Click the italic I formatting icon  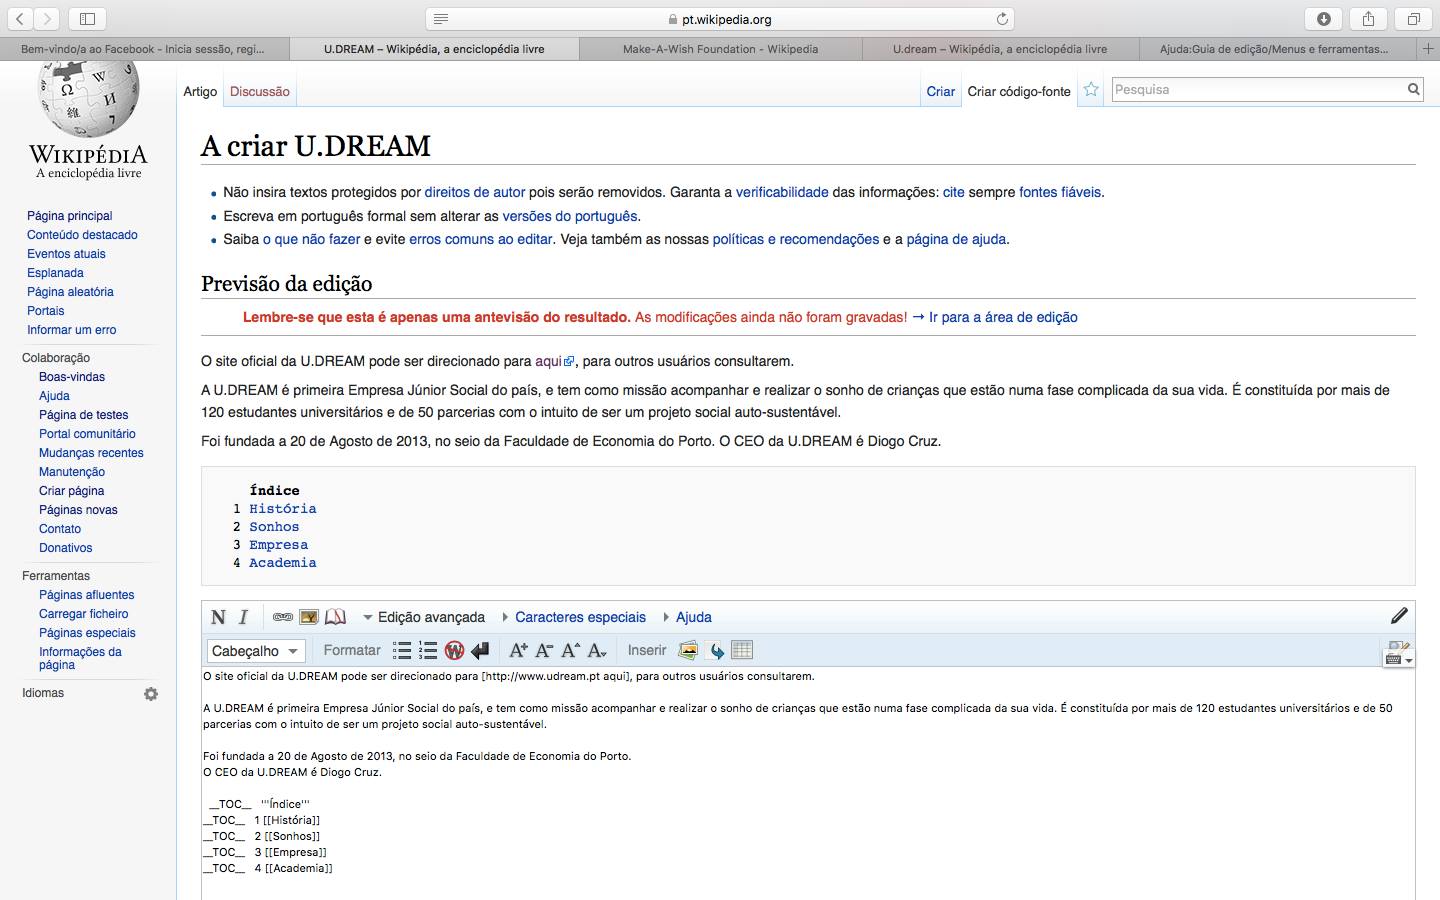click(x=243, y=617)
